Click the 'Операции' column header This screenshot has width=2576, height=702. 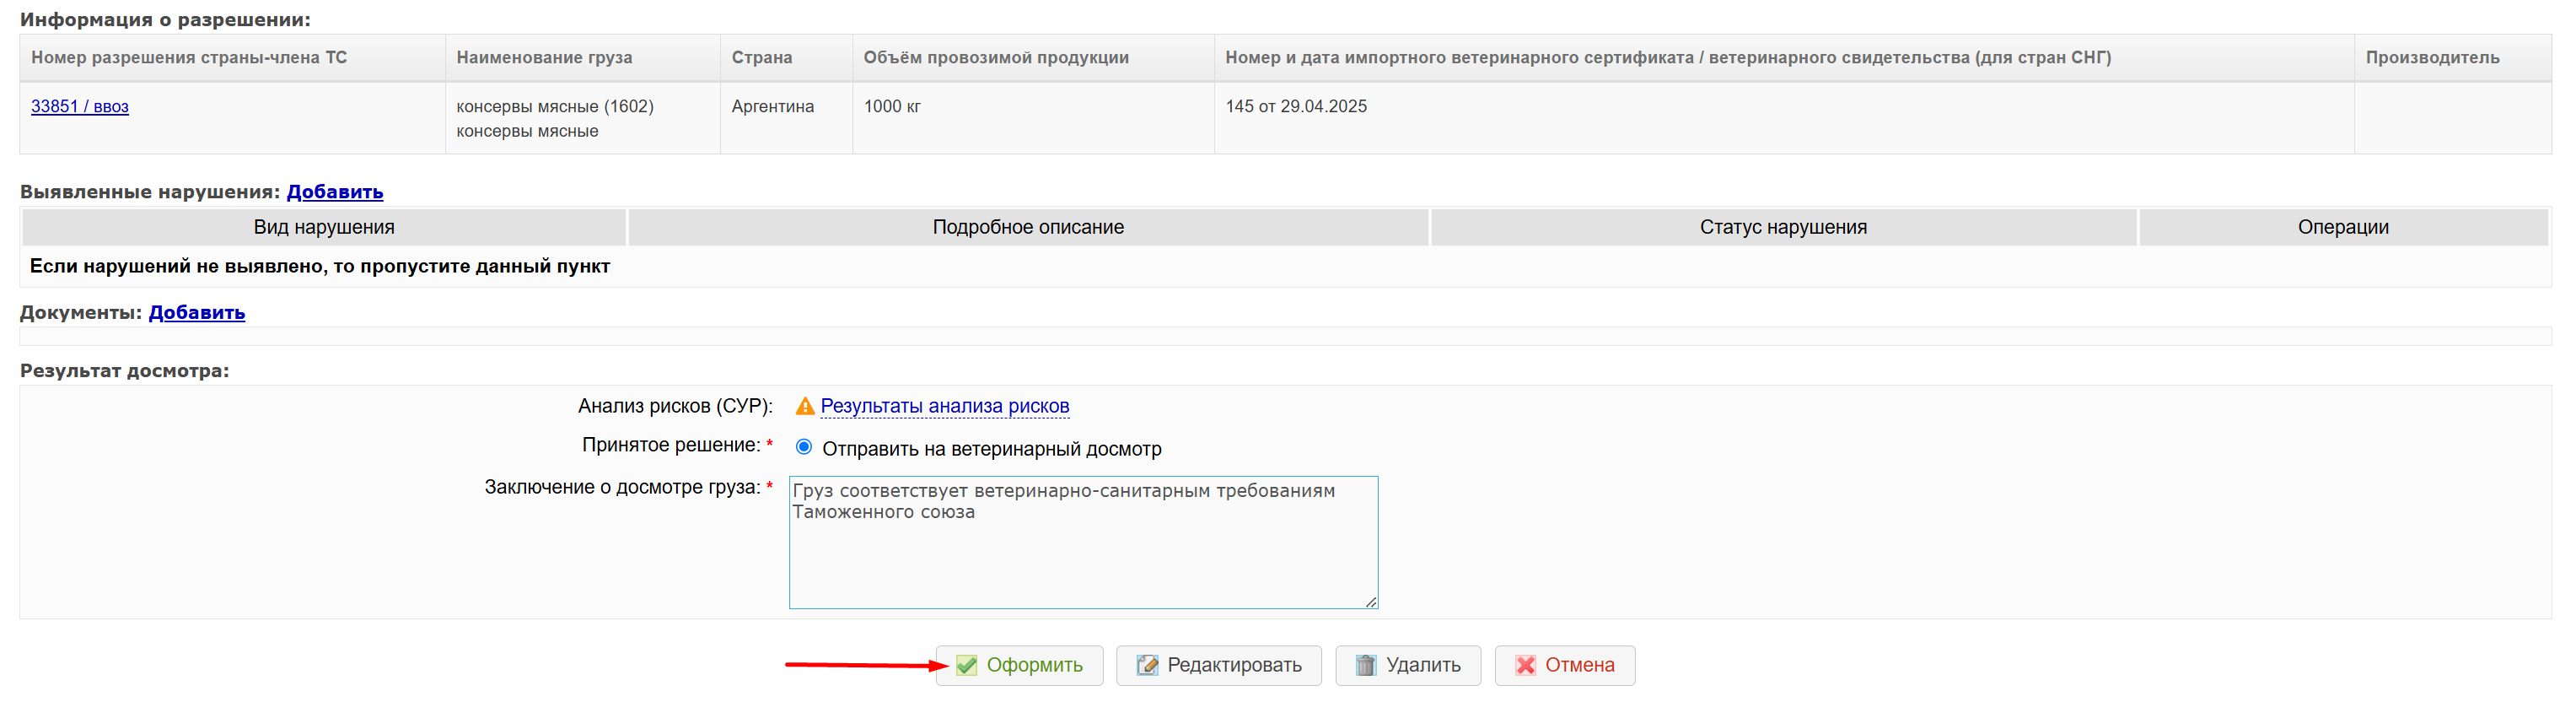point(2343,228)
